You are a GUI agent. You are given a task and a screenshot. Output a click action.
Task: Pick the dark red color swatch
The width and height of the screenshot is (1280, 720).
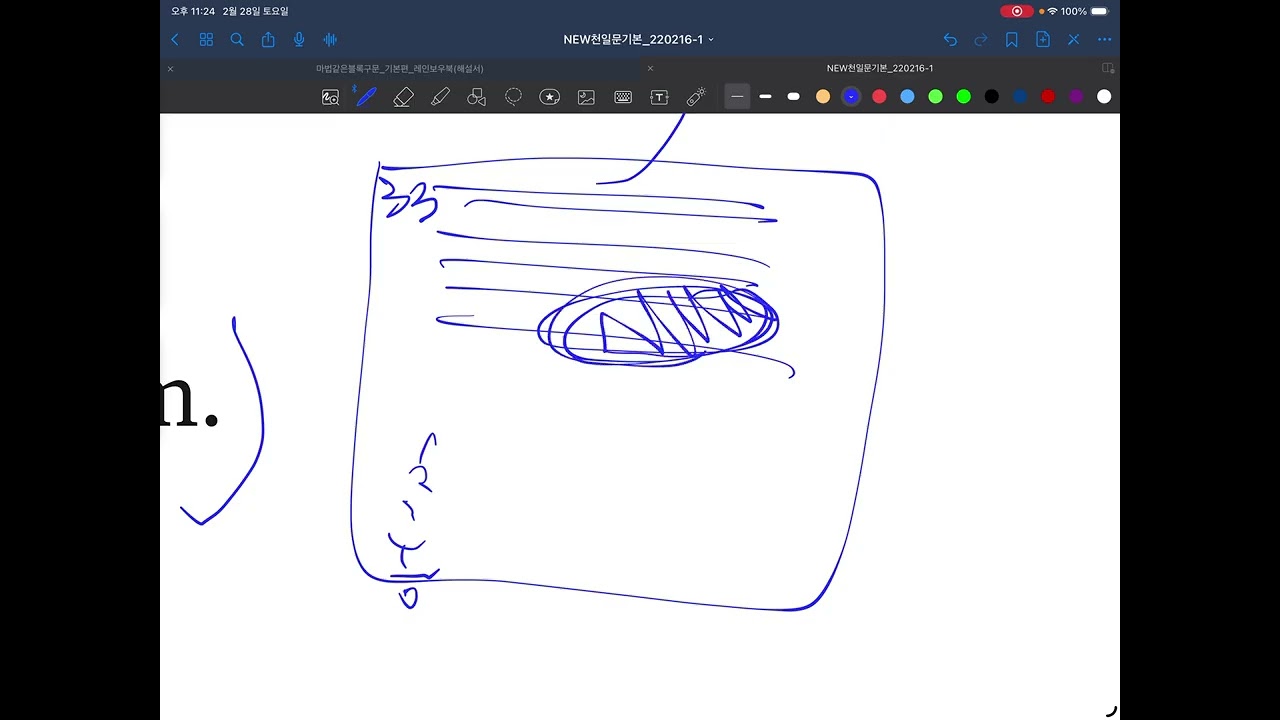coord(1048,97)
